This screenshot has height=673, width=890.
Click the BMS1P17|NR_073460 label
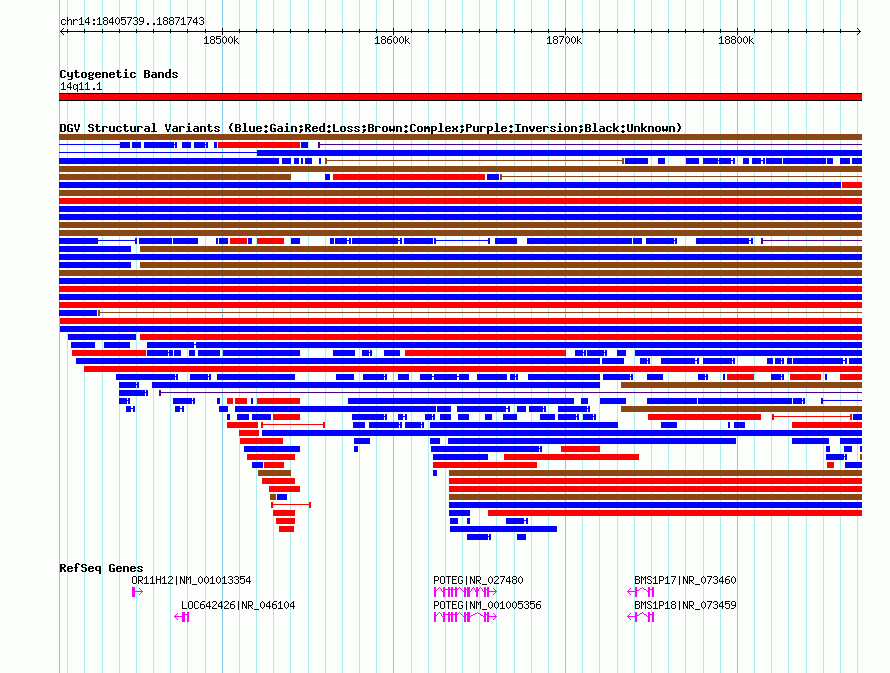[685, 580]
